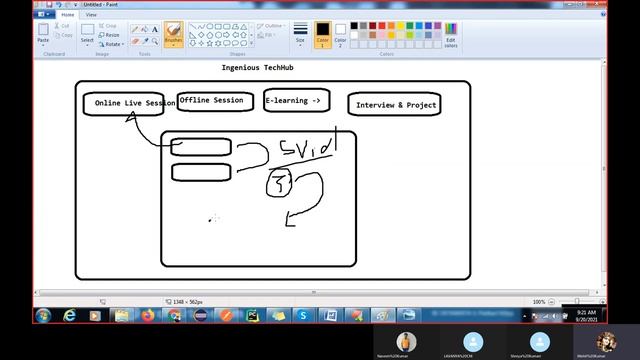640x360 pixels.
Task: Select the Pencil tool
Action: coord(135,29)
